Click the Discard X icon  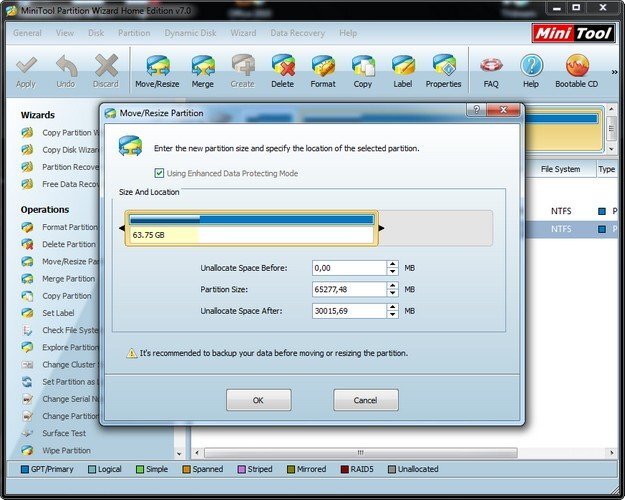106,65
